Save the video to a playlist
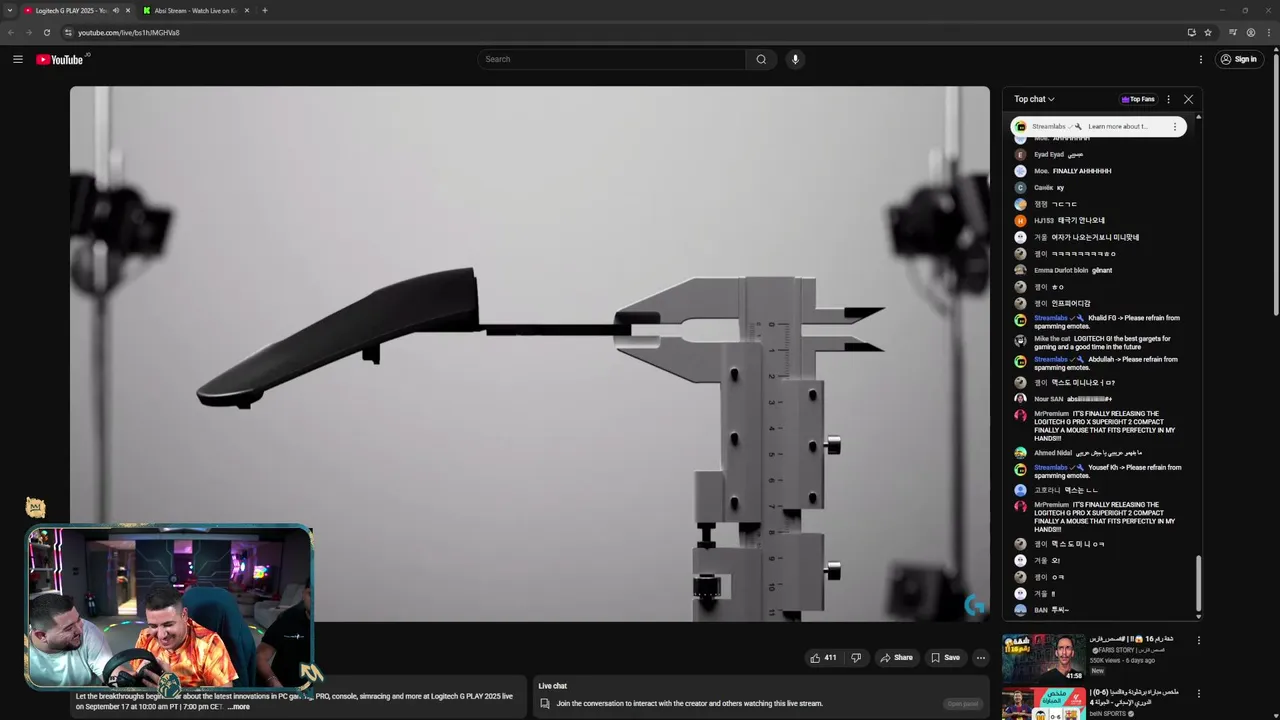 coord(945,658)
